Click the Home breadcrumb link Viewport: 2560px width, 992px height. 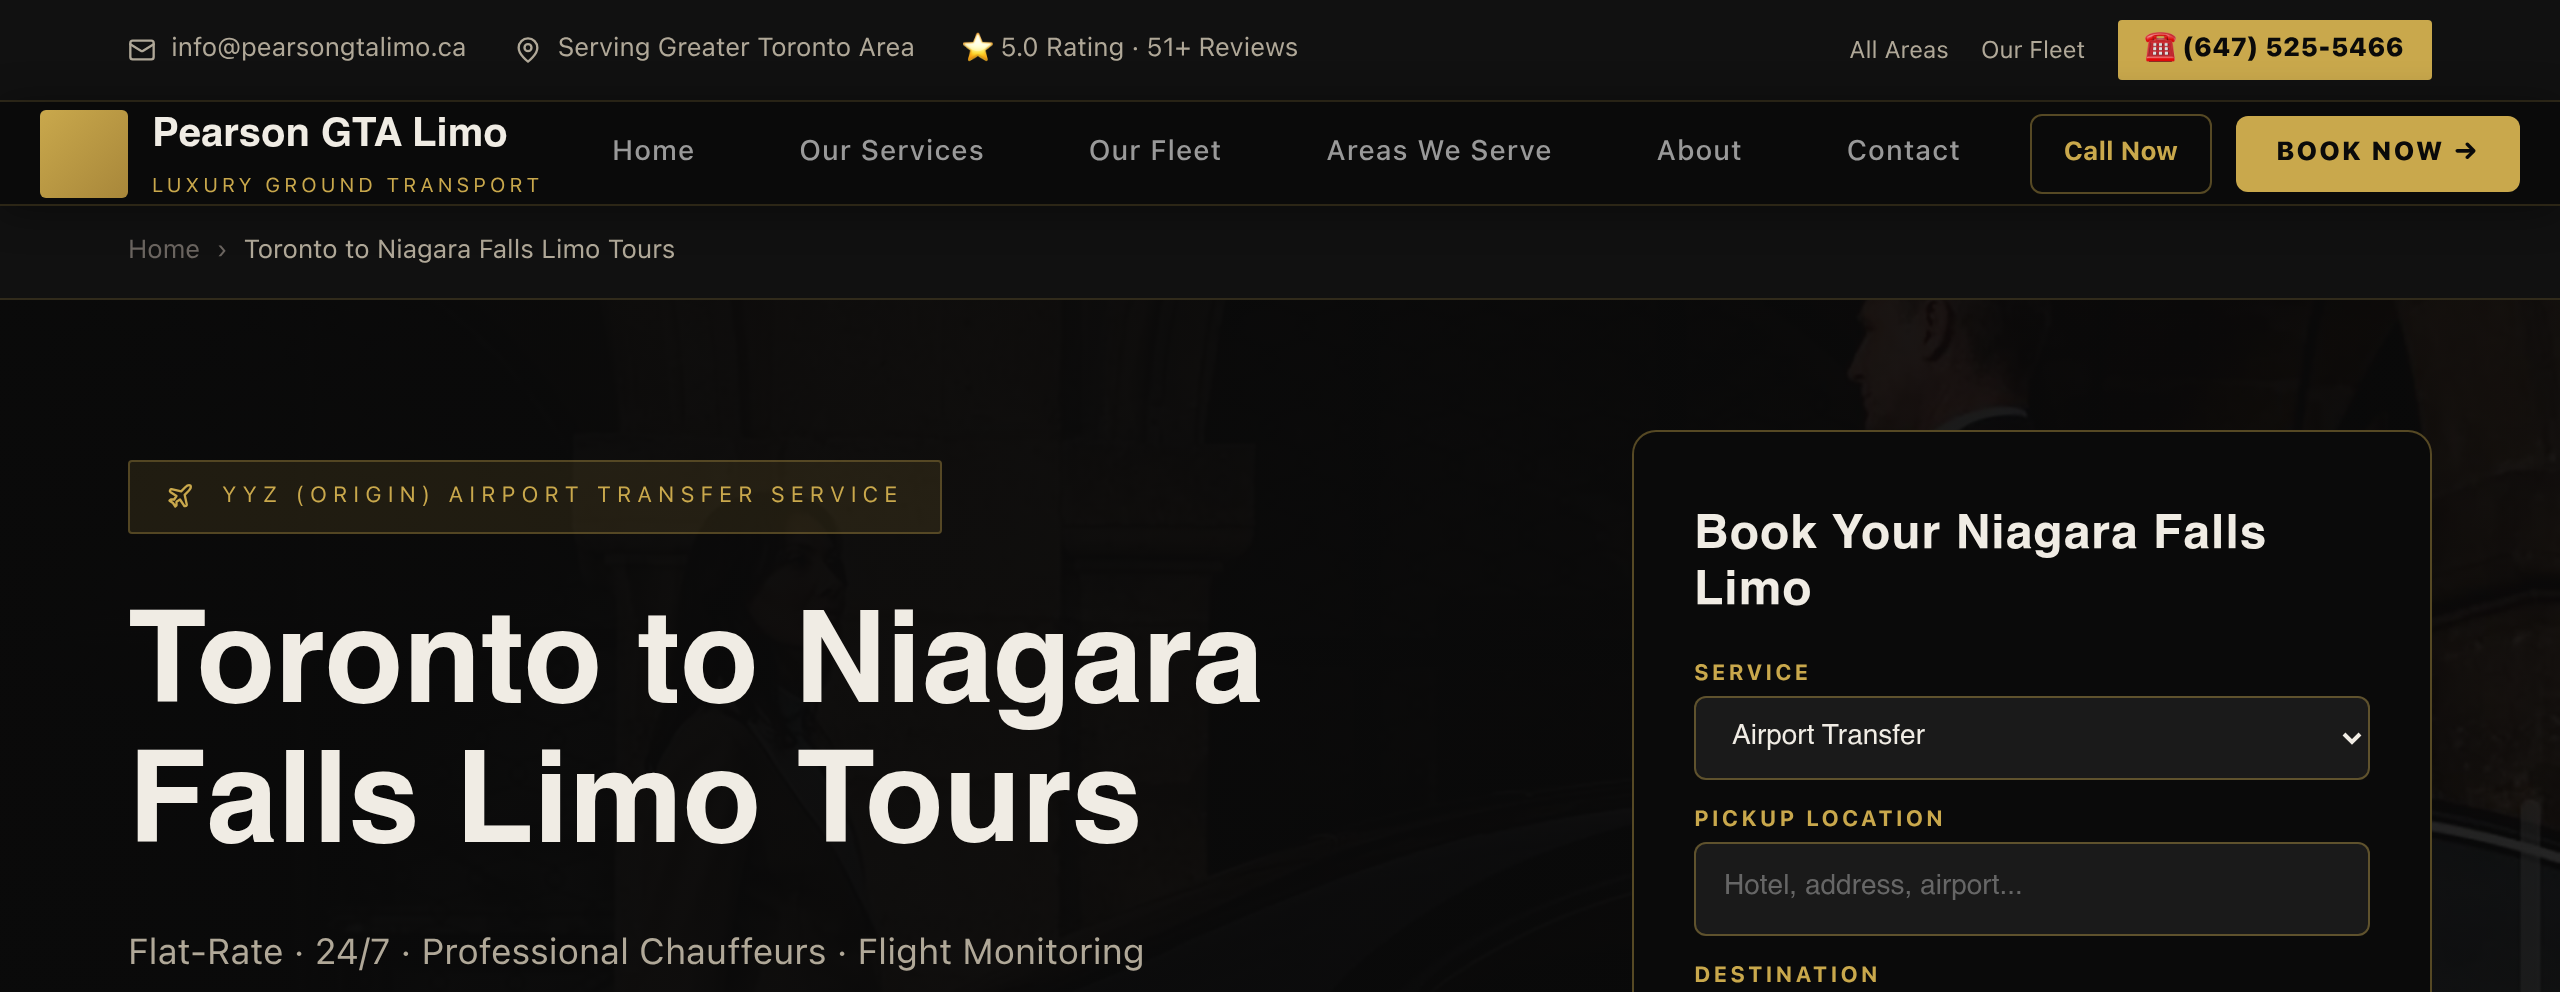click(x=164, y=250)
